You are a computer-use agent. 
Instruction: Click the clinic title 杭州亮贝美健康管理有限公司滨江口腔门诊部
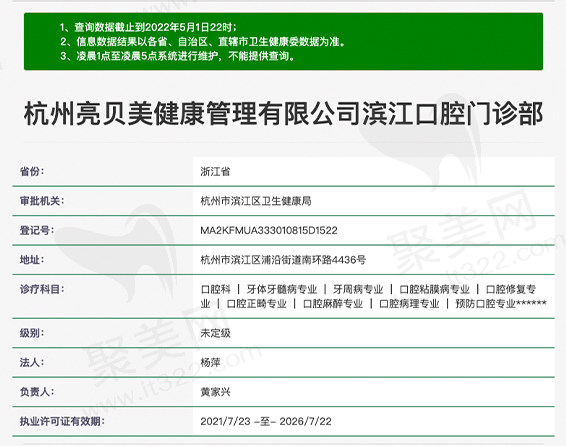(x=283, y=114)
